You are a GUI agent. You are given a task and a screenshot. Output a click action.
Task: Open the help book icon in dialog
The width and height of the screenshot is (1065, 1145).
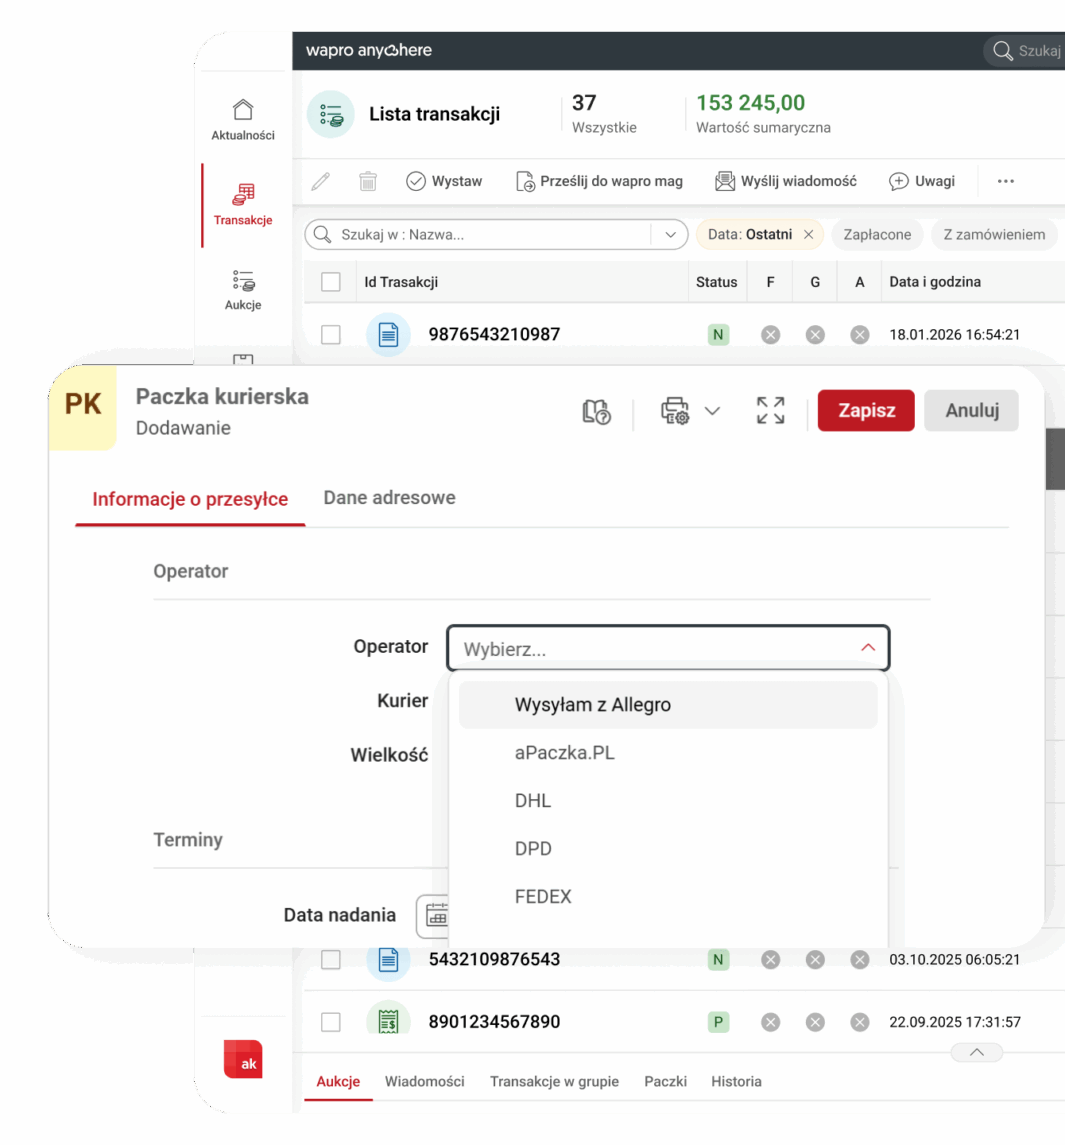tap(596, 411)
